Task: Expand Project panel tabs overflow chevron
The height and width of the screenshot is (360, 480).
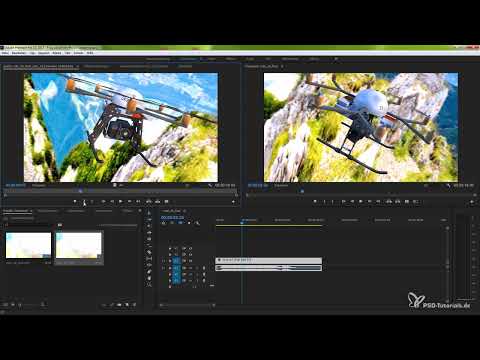Action: (x=140, y=211)
